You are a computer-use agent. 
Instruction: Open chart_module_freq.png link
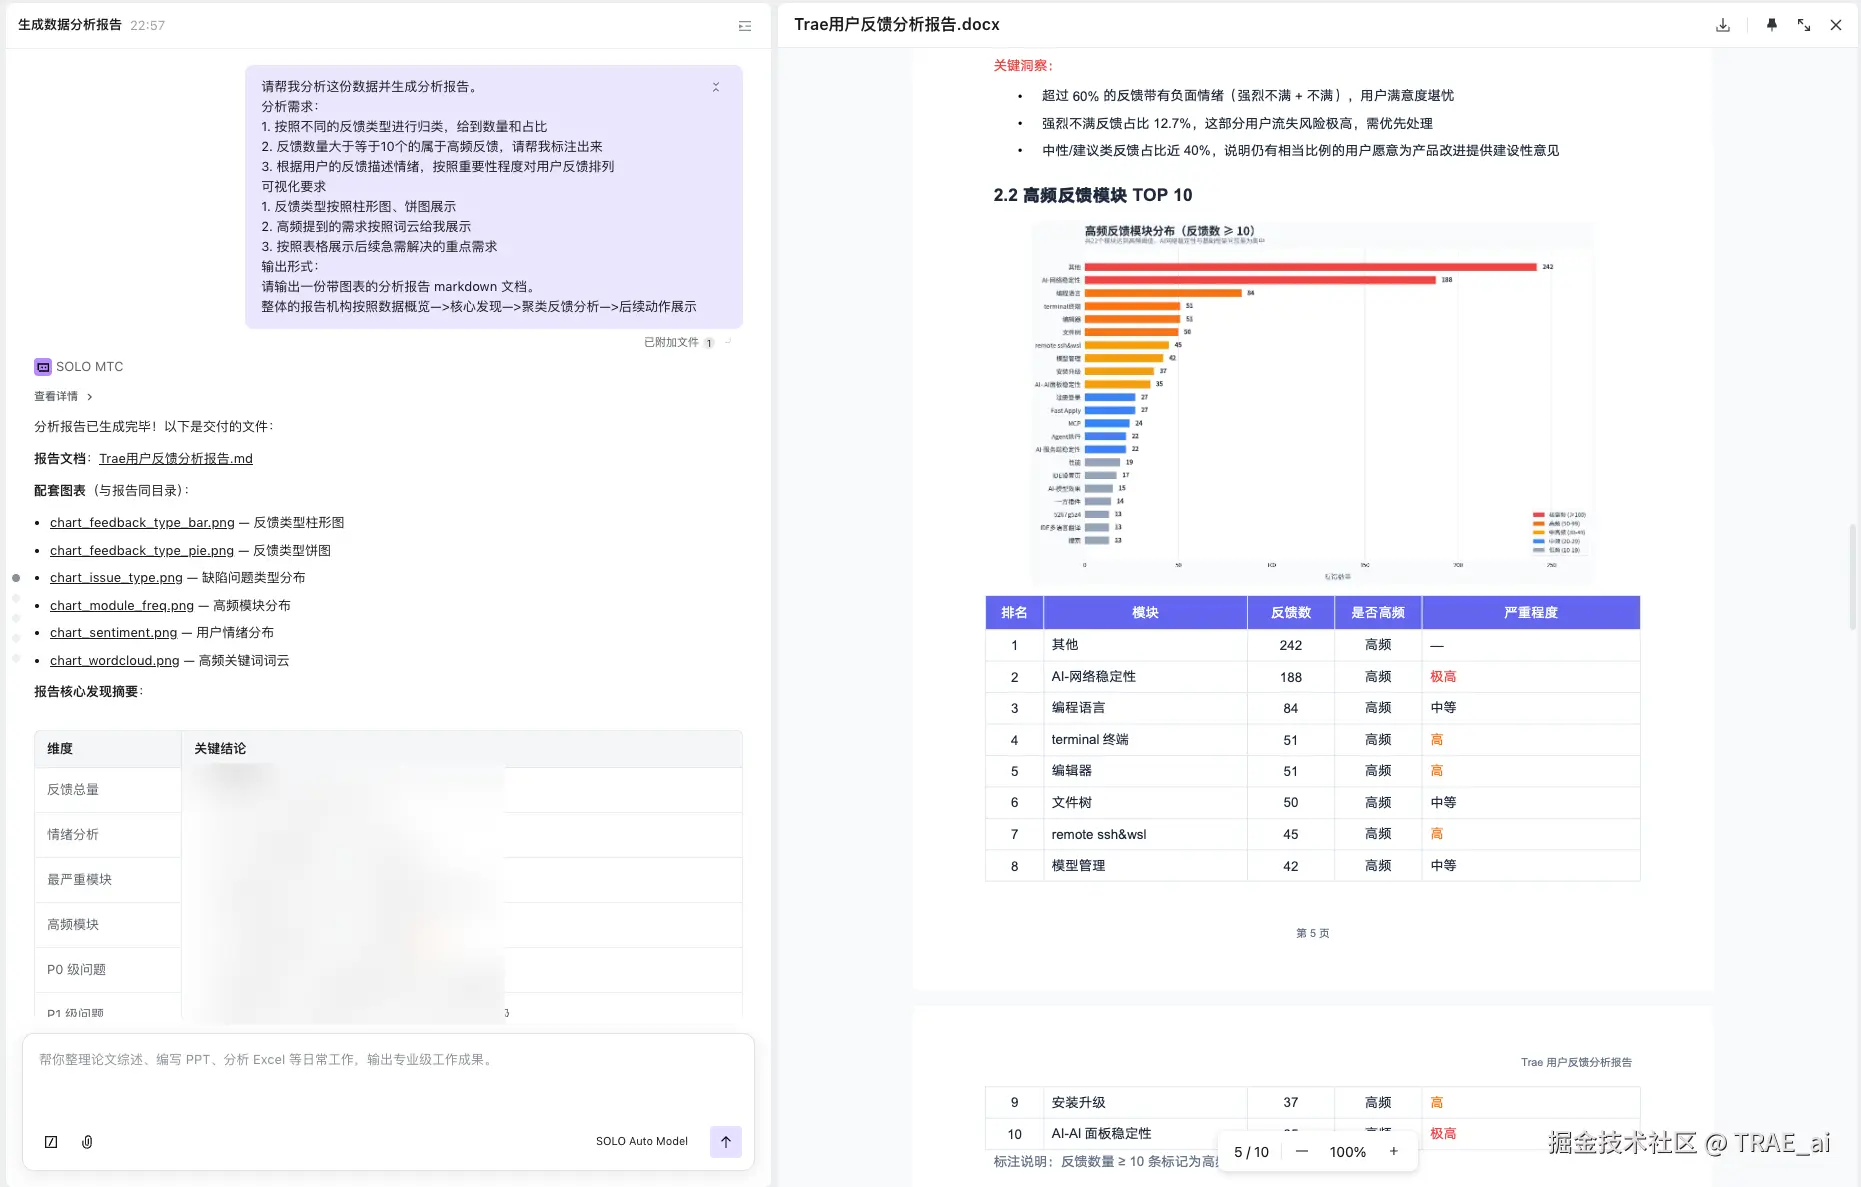pyautogui.click(x=122, y=606)
